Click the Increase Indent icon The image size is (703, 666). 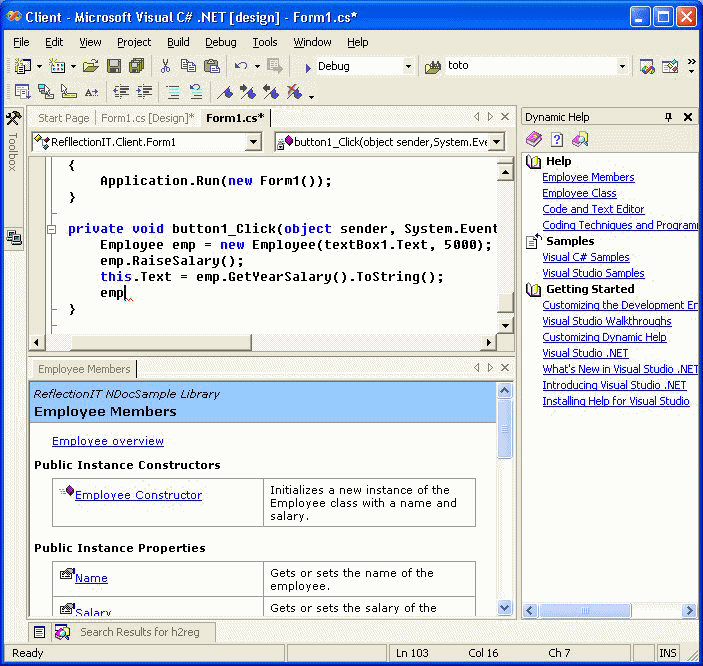144,92
